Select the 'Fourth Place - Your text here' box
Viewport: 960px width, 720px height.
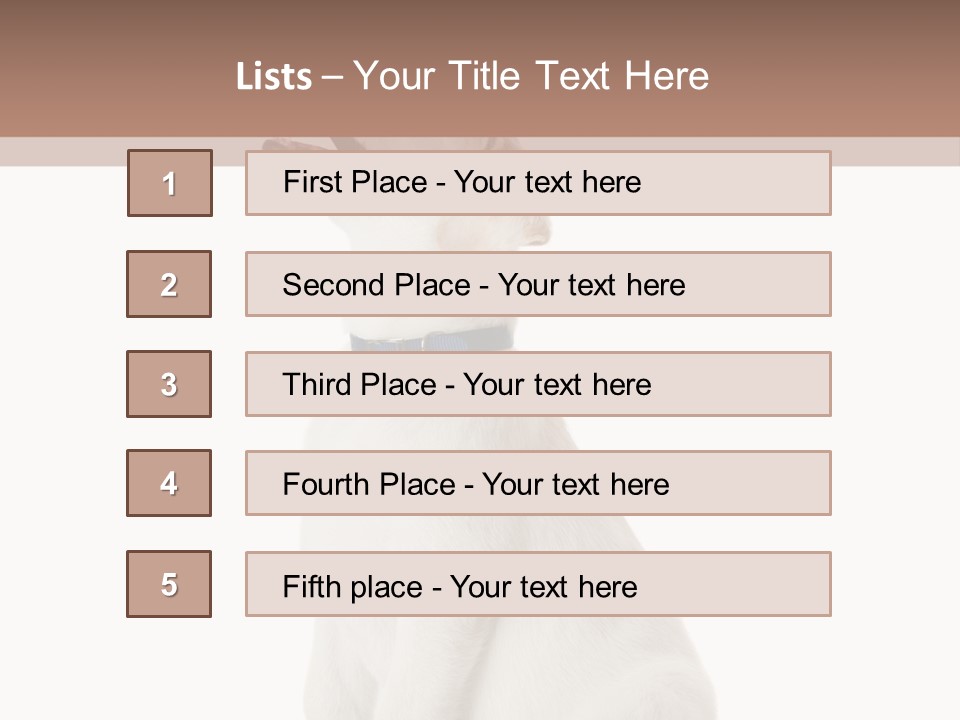coord(538,483)
